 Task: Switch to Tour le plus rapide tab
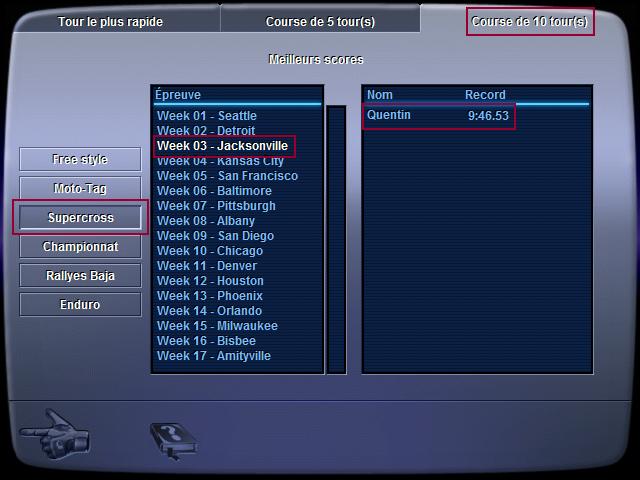(110, 22)
